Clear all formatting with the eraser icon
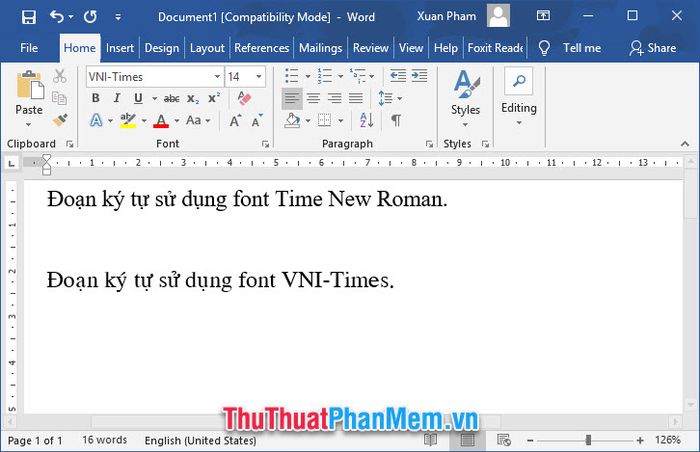The image size is (700, 452). (x=244, y=98)
